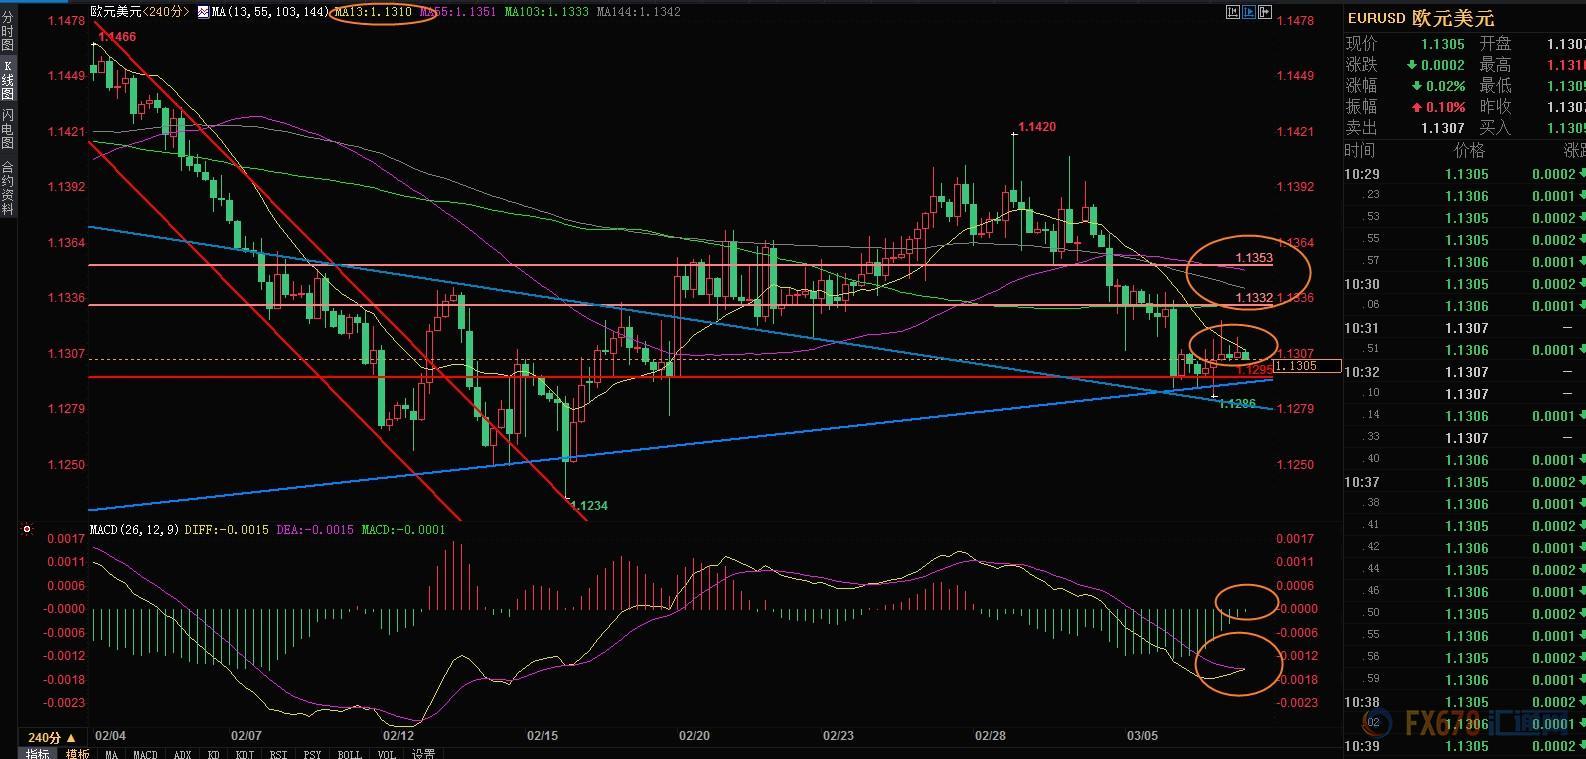1586x759 pixels.
Task: Click the third chart layout arrow icon
Action: pyautogui.click(x=1264, y=12)
